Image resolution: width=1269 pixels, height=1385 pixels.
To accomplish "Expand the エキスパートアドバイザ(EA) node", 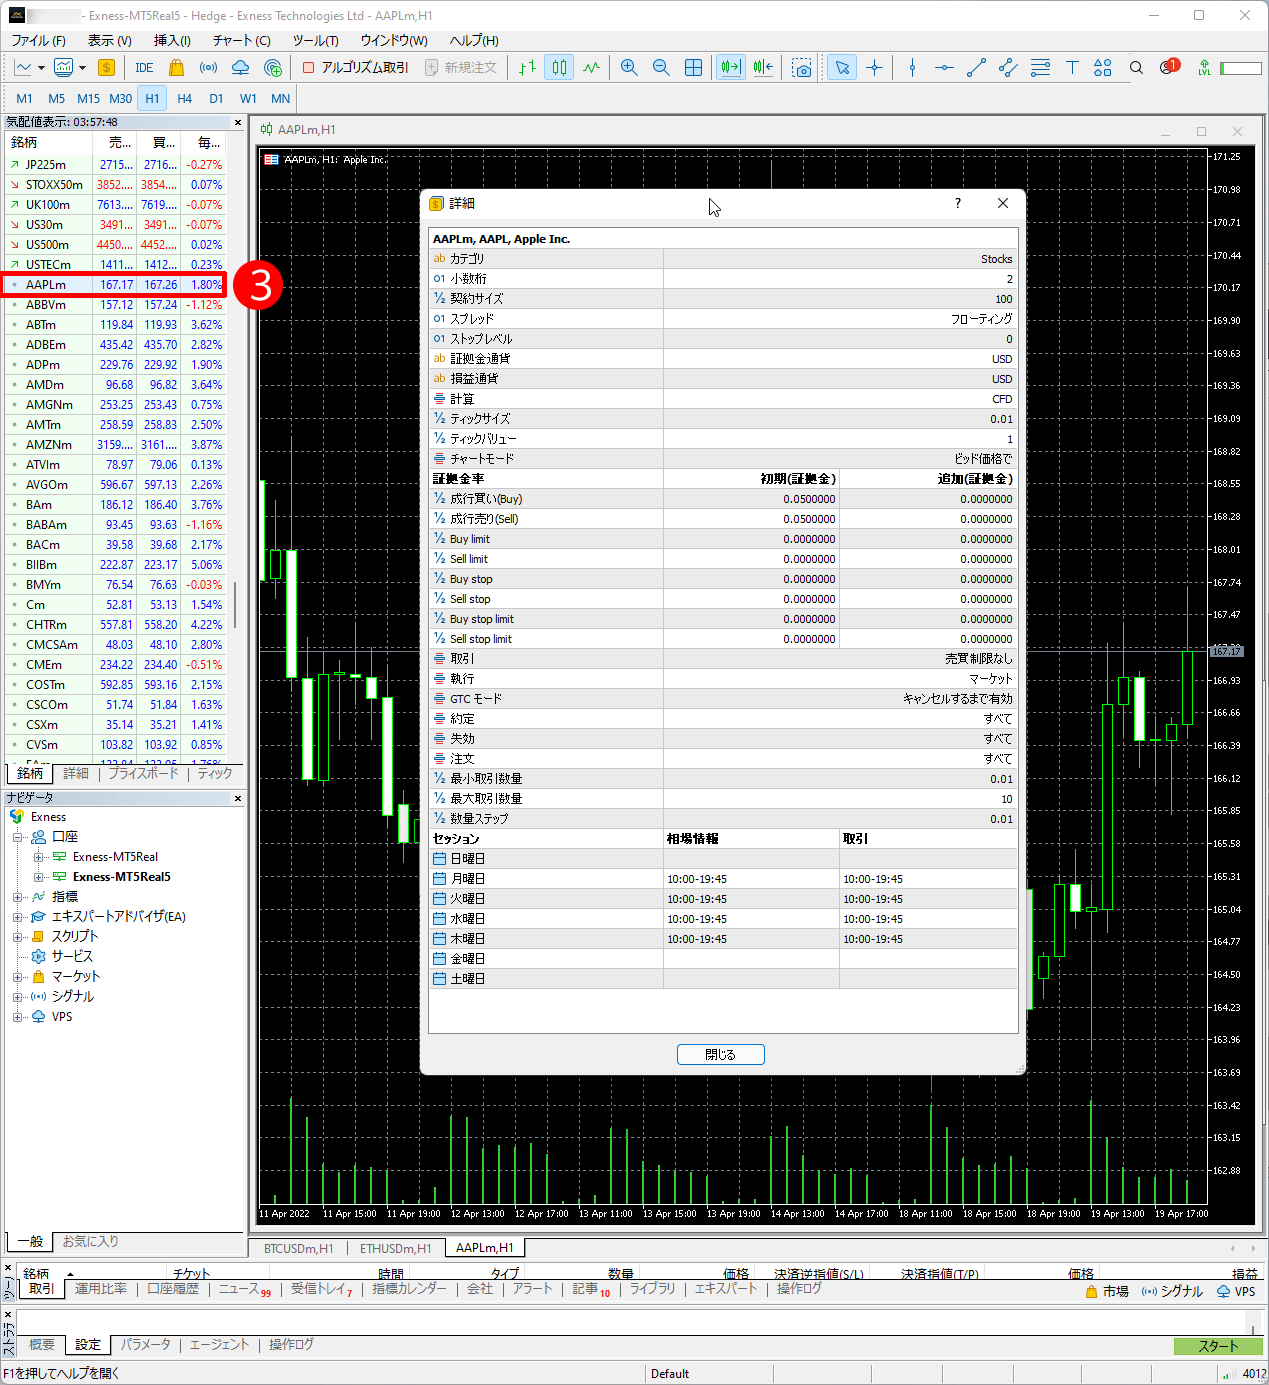I will pyautogui.click(x=18, y=917).
